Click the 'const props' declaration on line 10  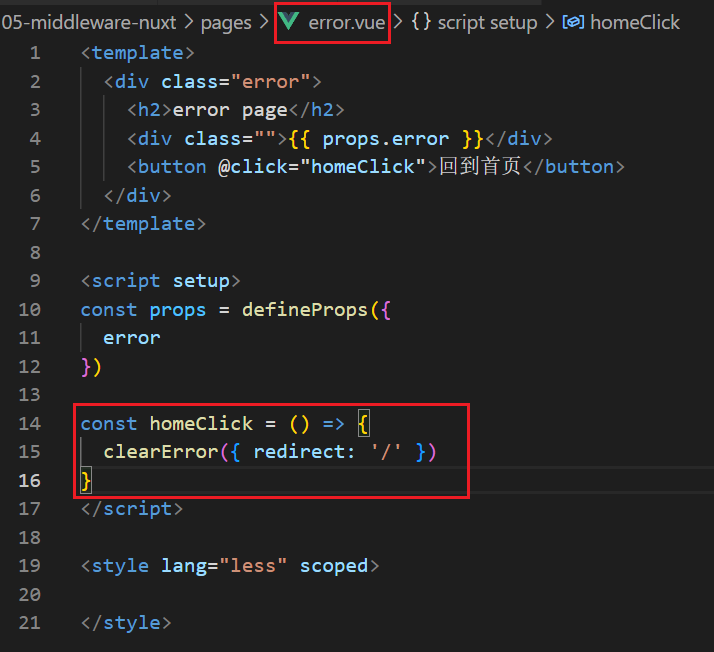[x=143, y=310]
